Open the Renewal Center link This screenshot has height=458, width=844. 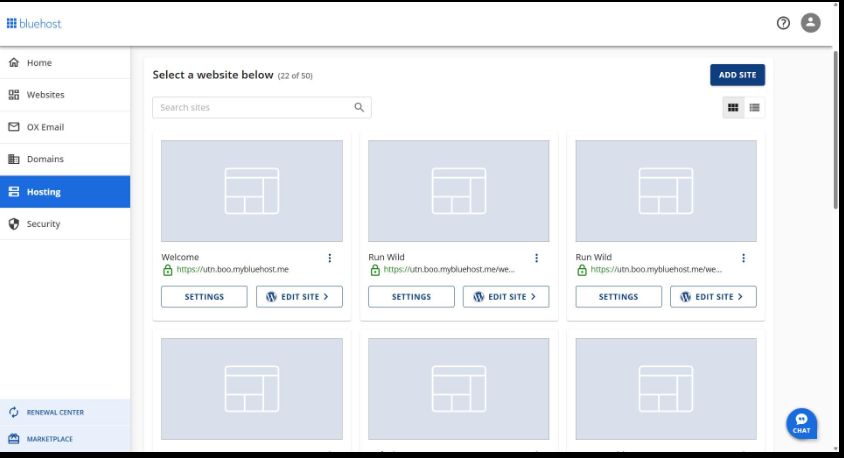[x=65, y=412]
